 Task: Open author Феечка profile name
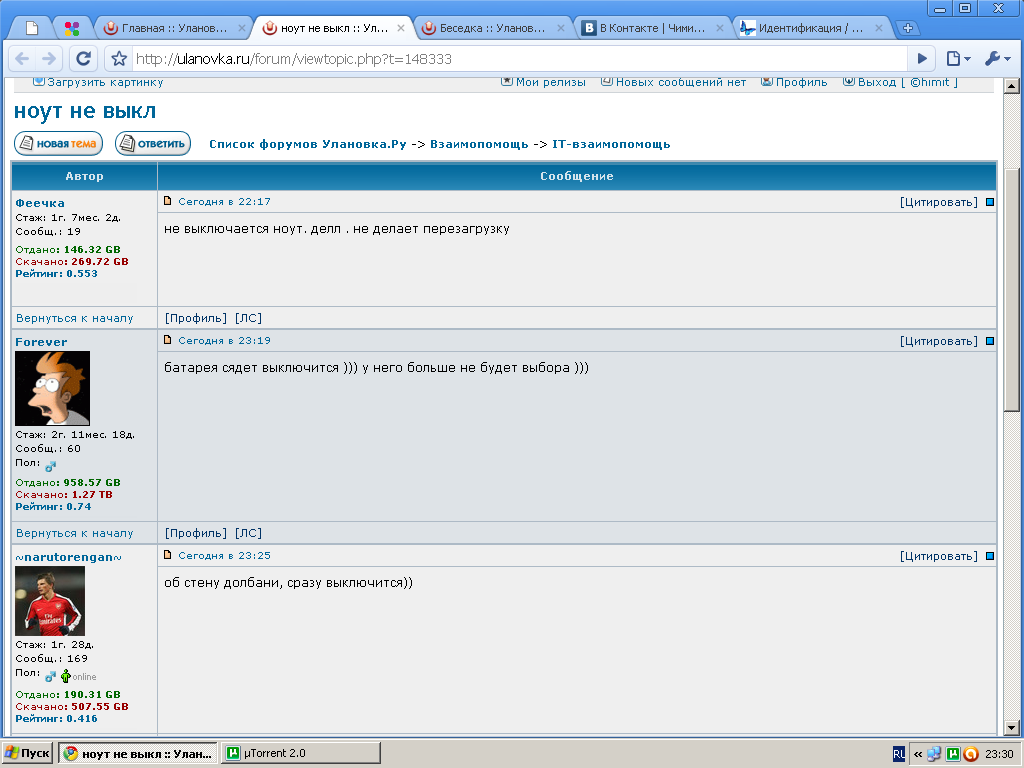pos(40,203)
